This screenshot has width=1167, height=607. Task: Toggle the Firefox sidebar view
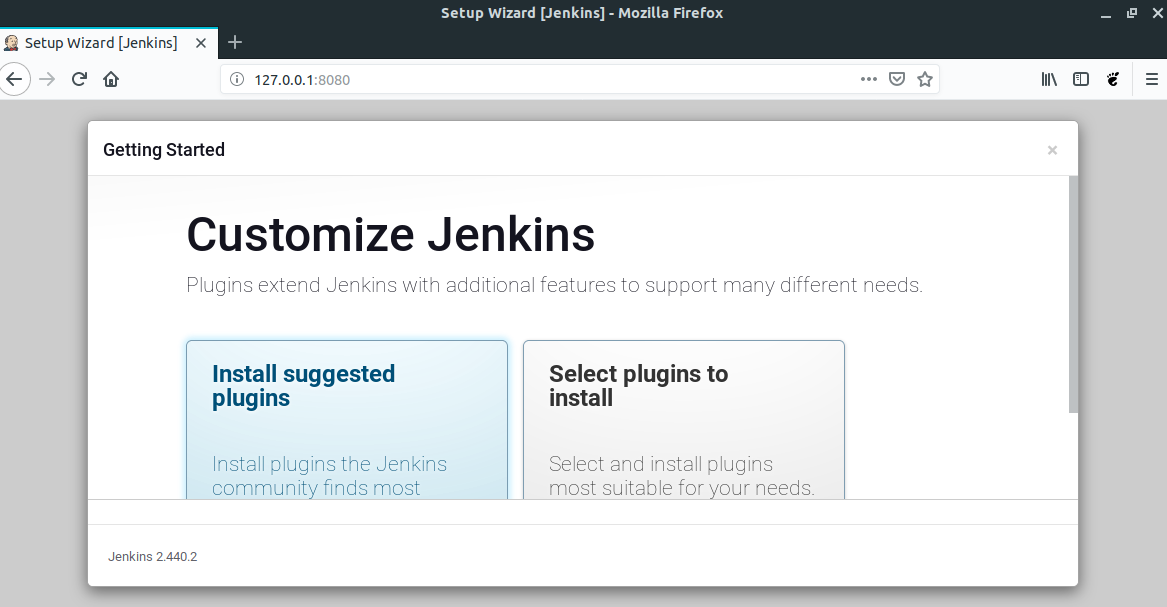[1081, 79]
